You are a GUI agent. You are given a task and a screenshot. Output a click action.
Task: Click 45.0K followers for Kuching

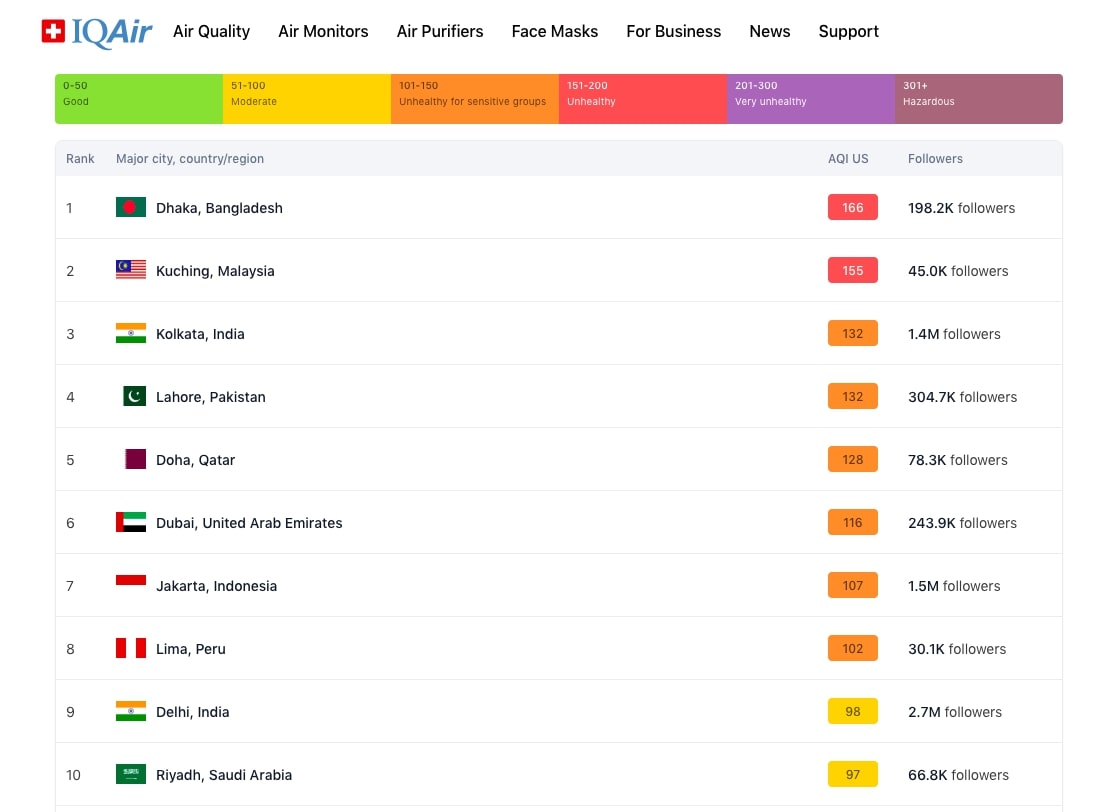pos(958,271)
